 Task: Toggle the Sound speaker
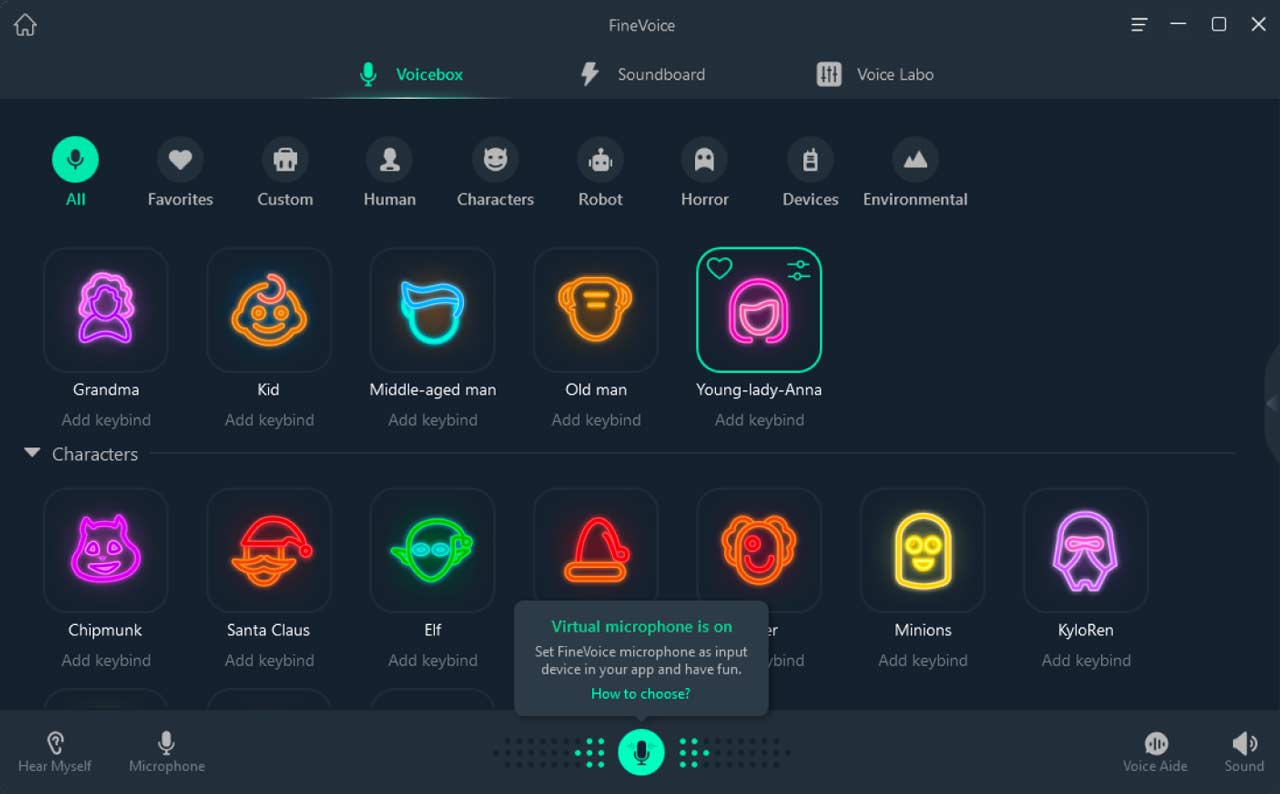tap(1244, 752)
